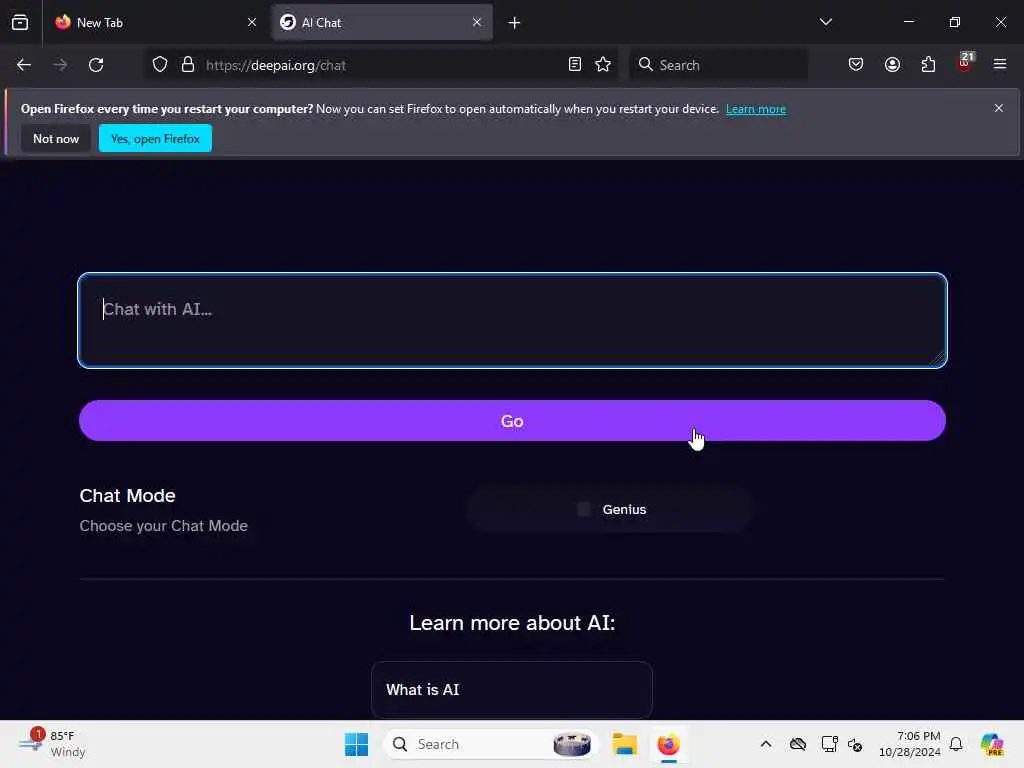Dismiss the Firefox startup notification bar
This screenshot has width=1024, height=768.
coord(999,108)
